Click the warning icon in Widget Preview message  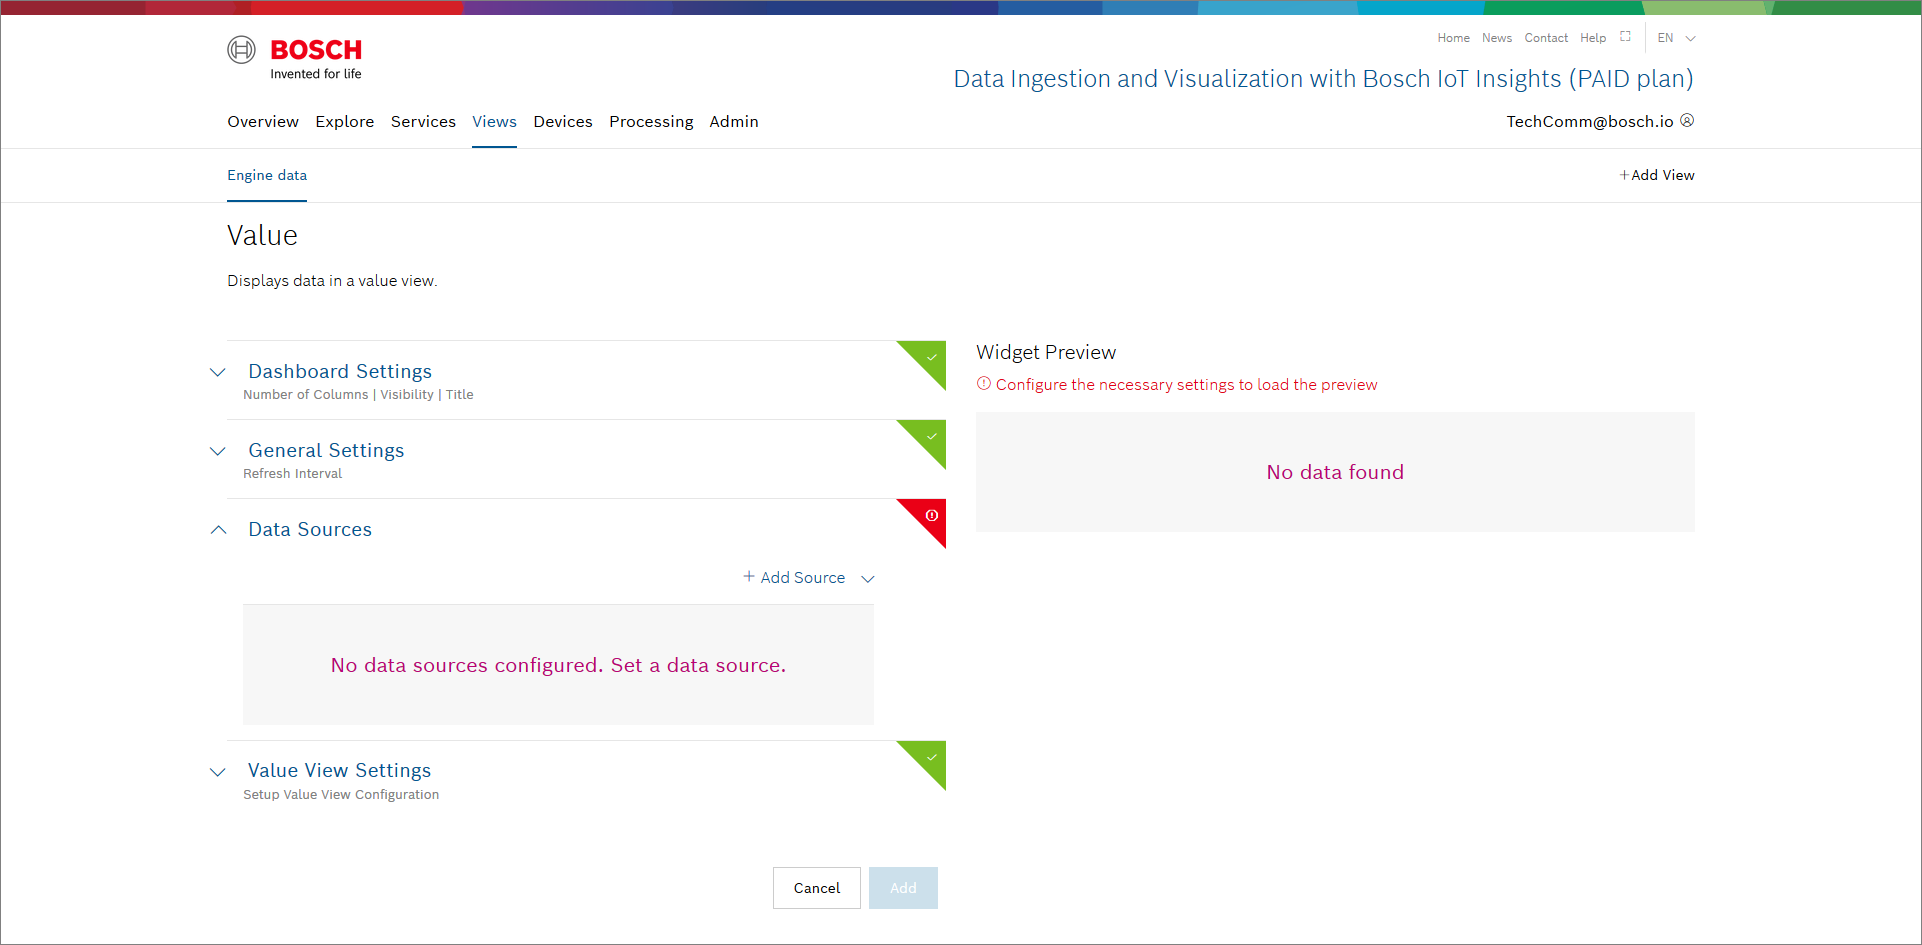point(984,384)
